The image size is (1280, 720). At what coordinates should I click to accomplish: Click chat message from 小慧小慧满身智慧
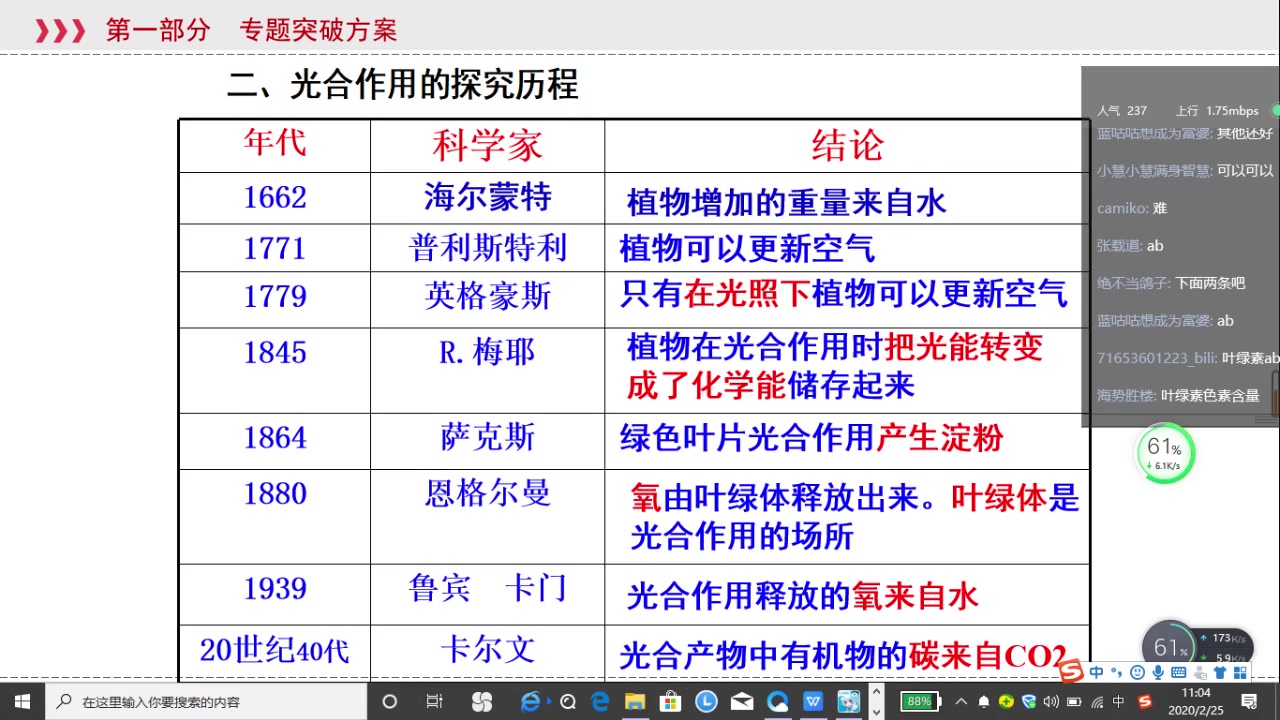tap(1186, 170)
